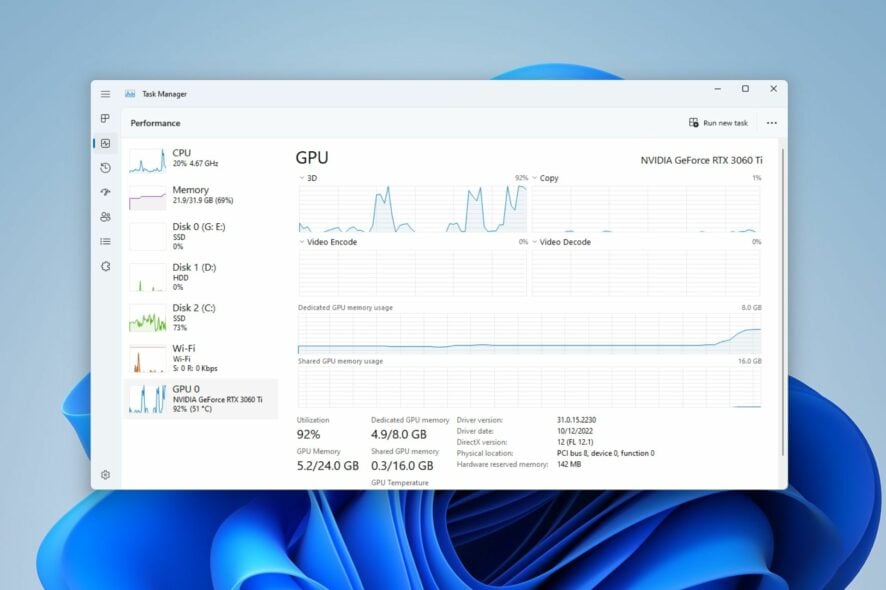Select Wi-Fi in performance list
The height and width of the screenshot is (590, 886).
[x=201, y=358]
